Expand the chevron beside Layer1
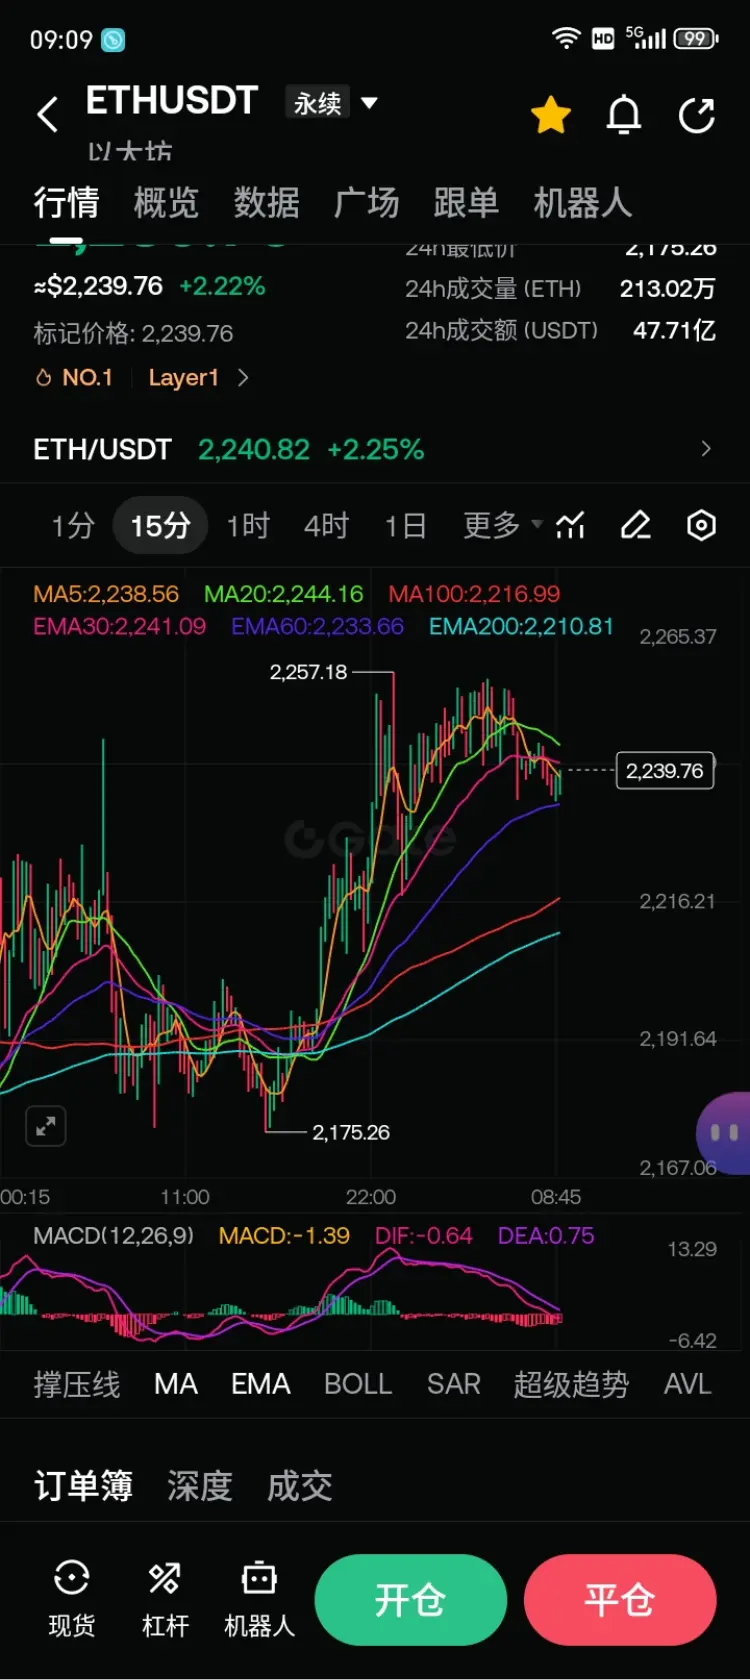This screenshot has height=1680, width=750. coord(243,378)
